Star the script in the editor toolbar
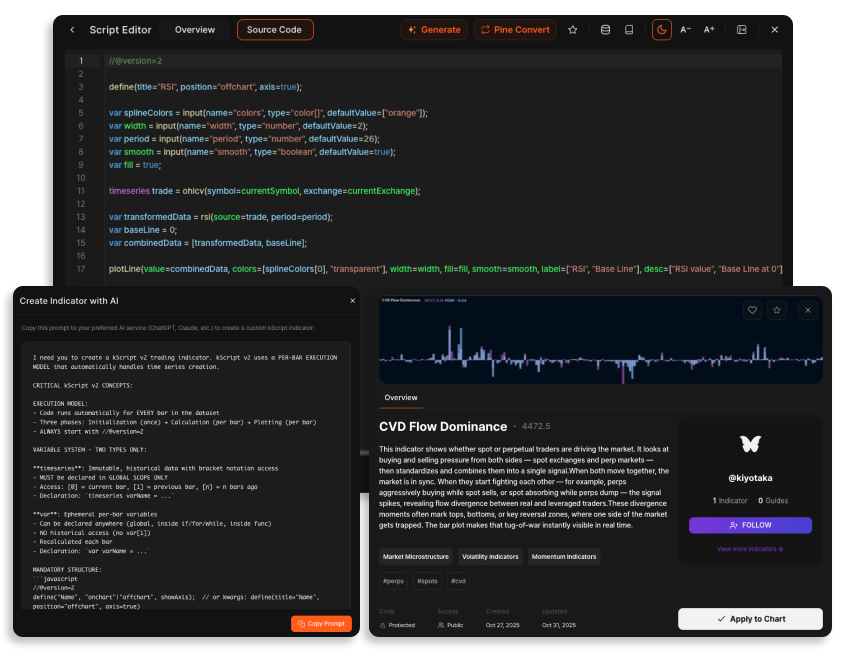The image size is (845, 651). [x=573, y=30]
